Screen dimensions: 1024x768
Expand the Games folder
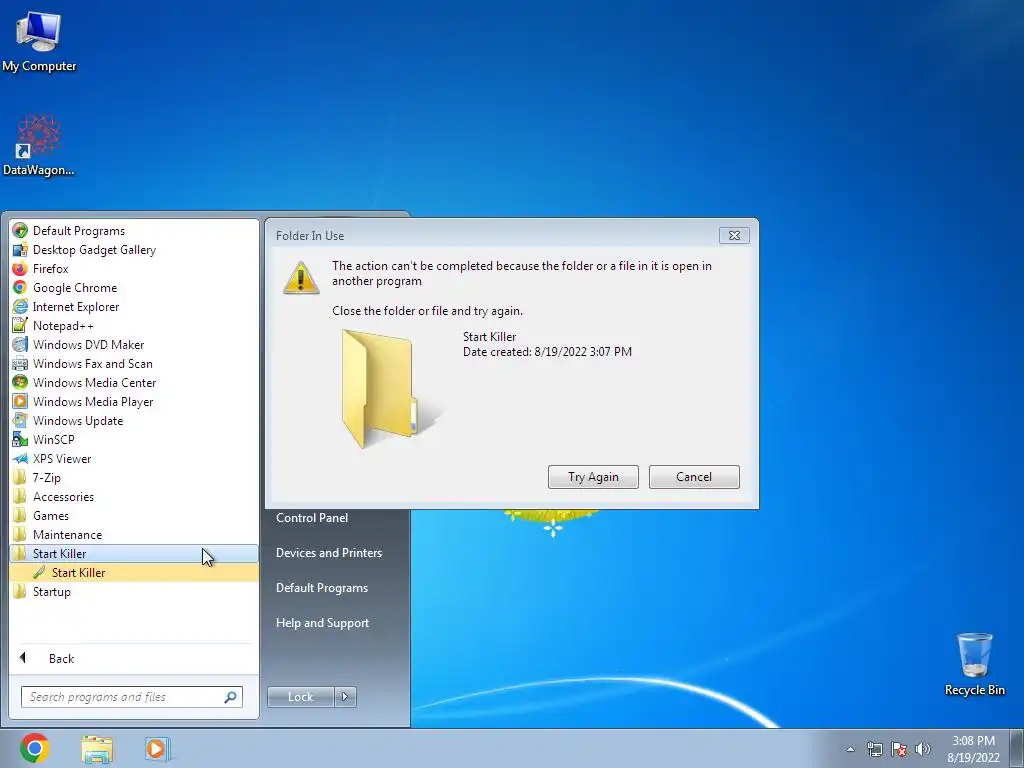(134, 515)
